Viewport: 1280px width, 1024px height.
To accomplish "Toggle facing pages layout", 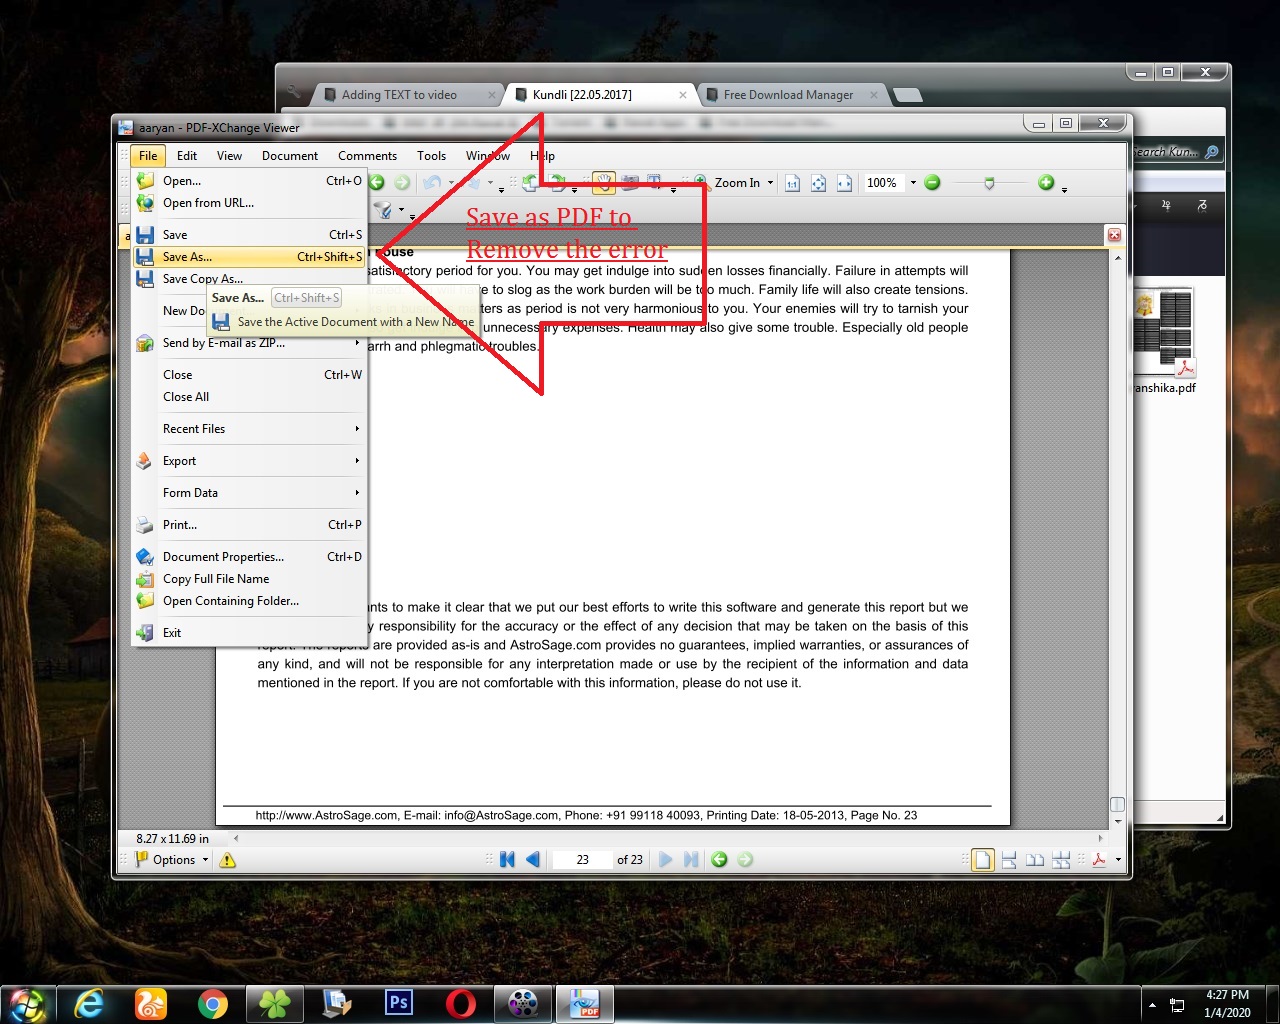I will 1036,860.
